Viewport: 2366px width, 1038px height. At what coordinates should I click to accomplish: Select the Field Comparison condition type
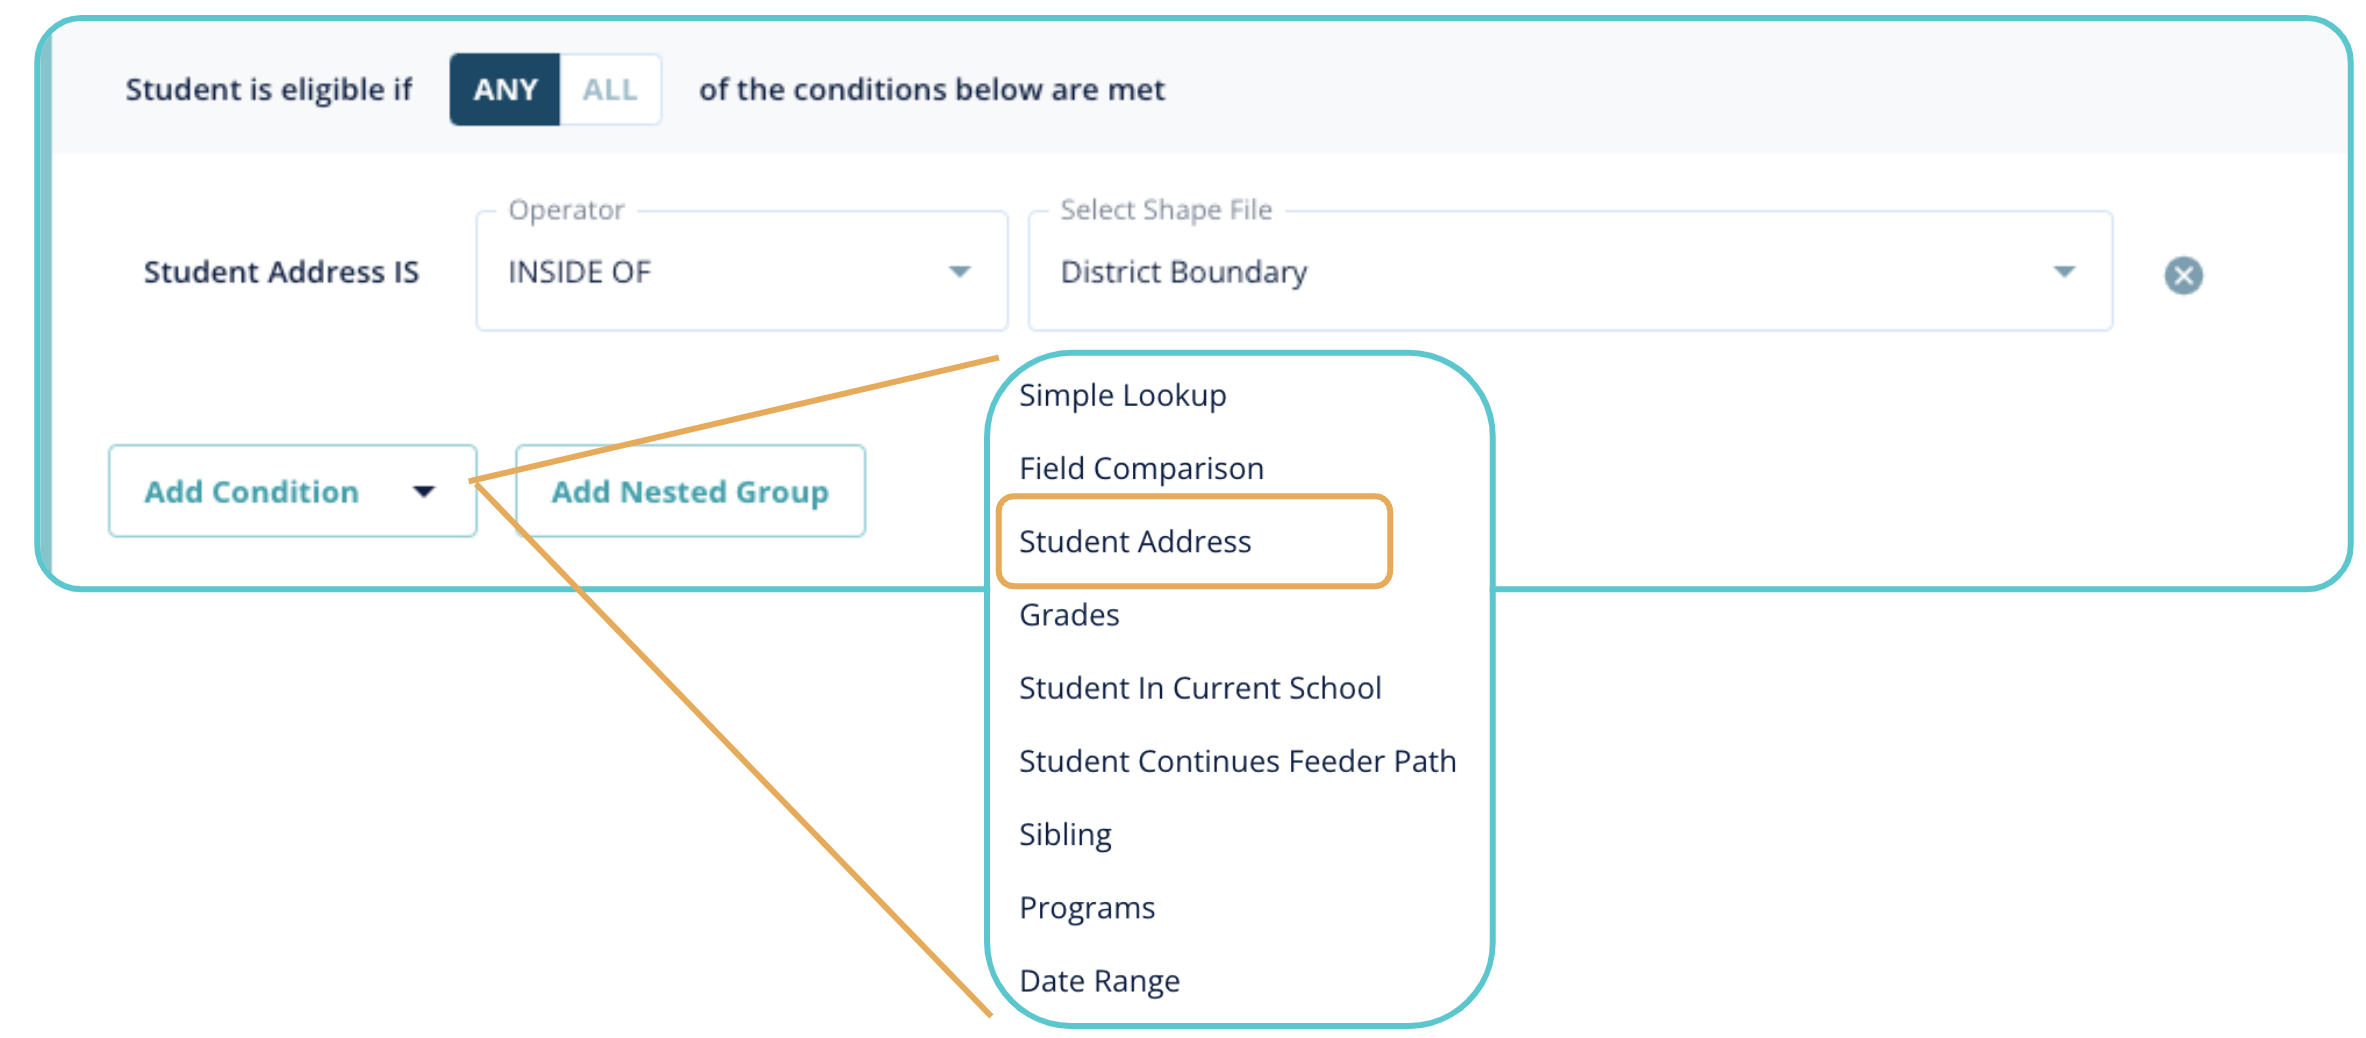[x=1141, y=469]
